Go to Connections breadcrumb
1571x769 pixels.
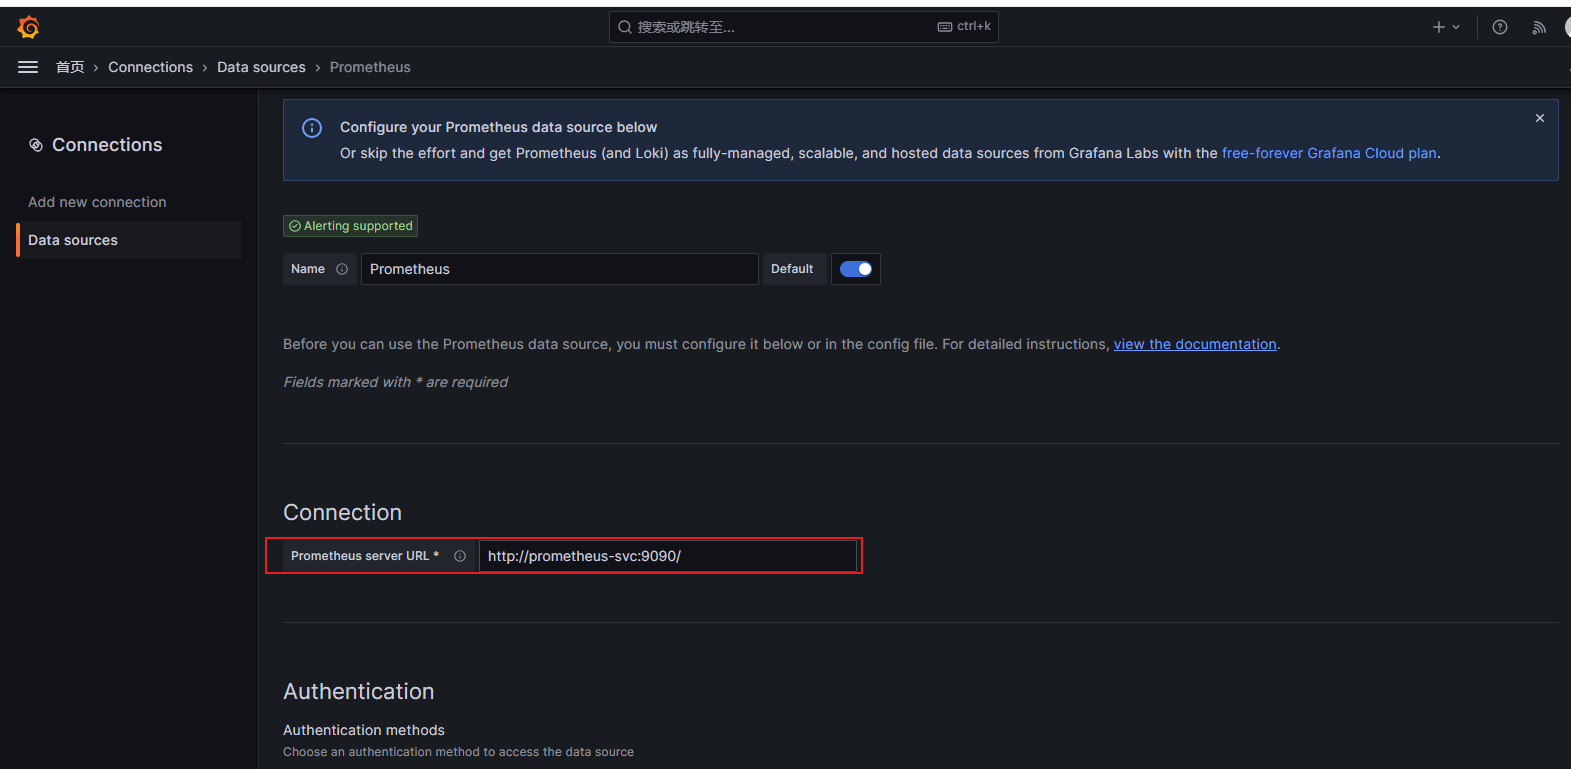coord(150,67)
